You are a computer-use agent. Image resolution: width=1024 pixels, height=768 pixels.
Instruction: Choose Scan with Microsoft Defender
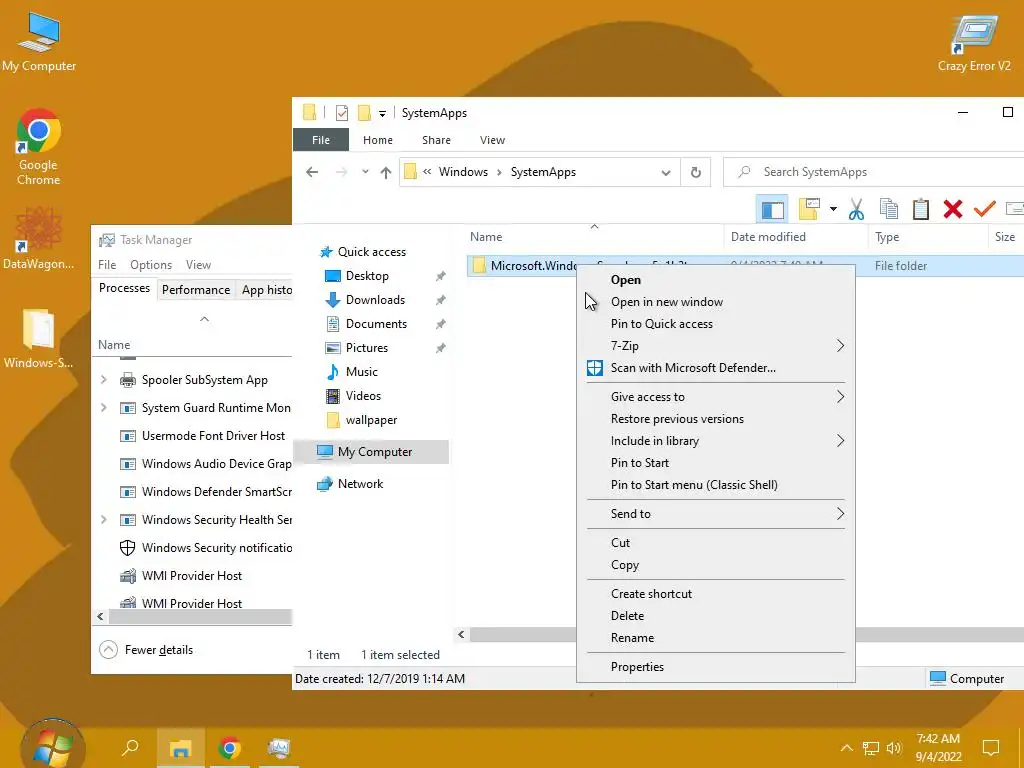[716, 368]
